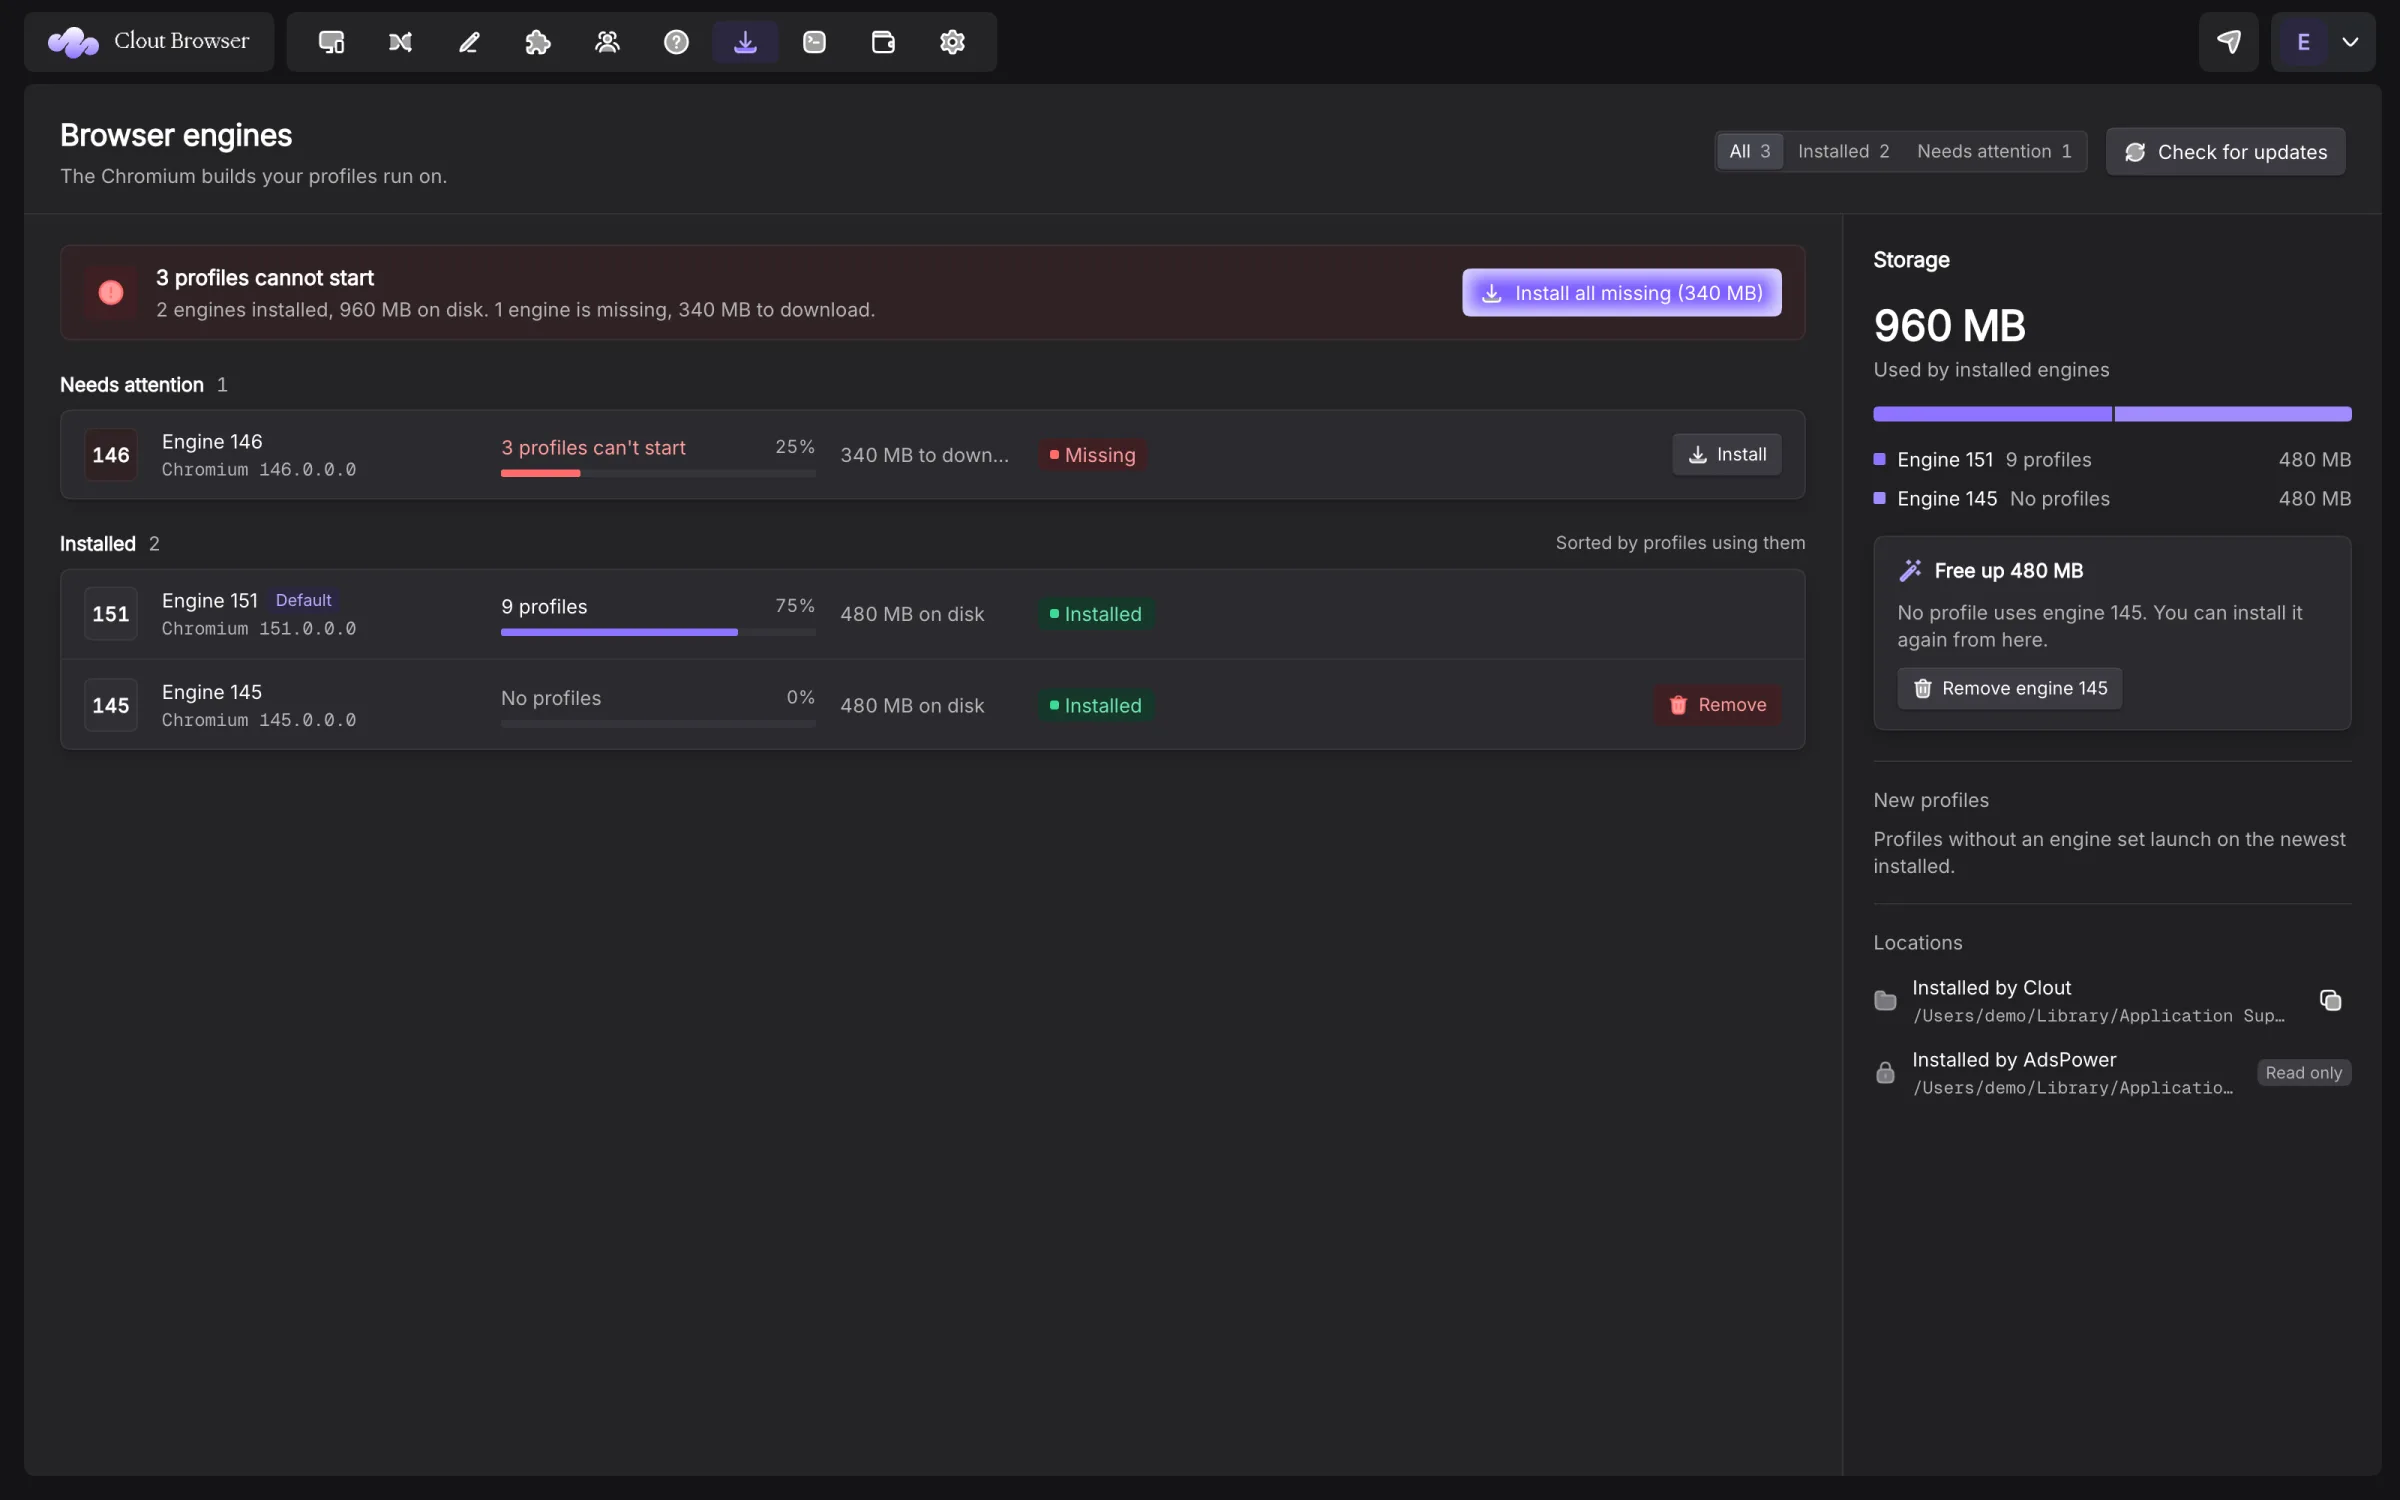The image size is (2400, 1500).
Task: Click the Installed by AdsPower location
Action: (2112, 1073)
